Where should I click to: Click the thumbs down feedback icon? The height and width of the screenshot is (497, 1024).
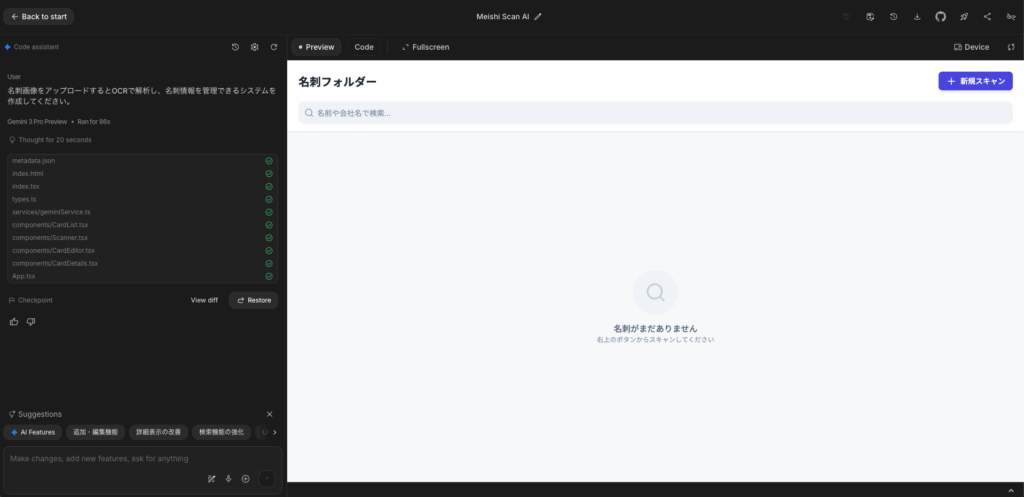tap(31, 322)
